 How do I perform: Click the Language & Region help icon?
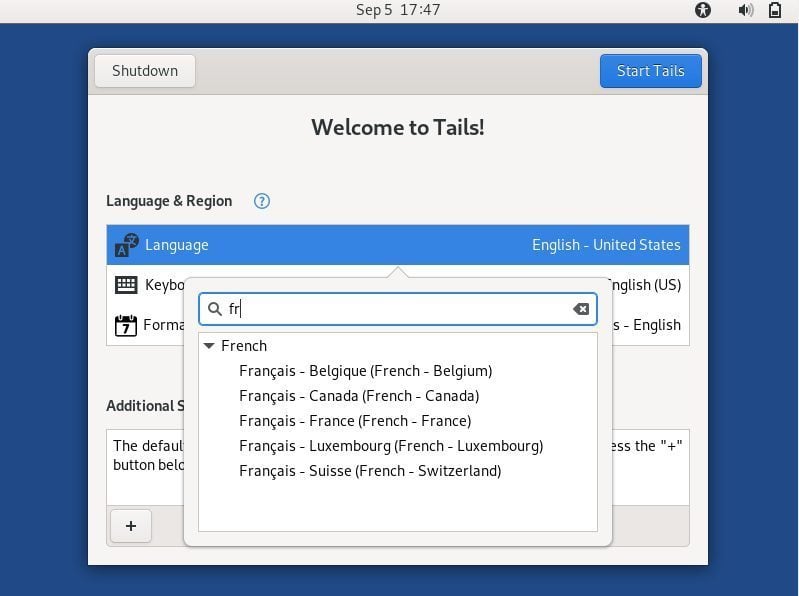tap(262, 201)
